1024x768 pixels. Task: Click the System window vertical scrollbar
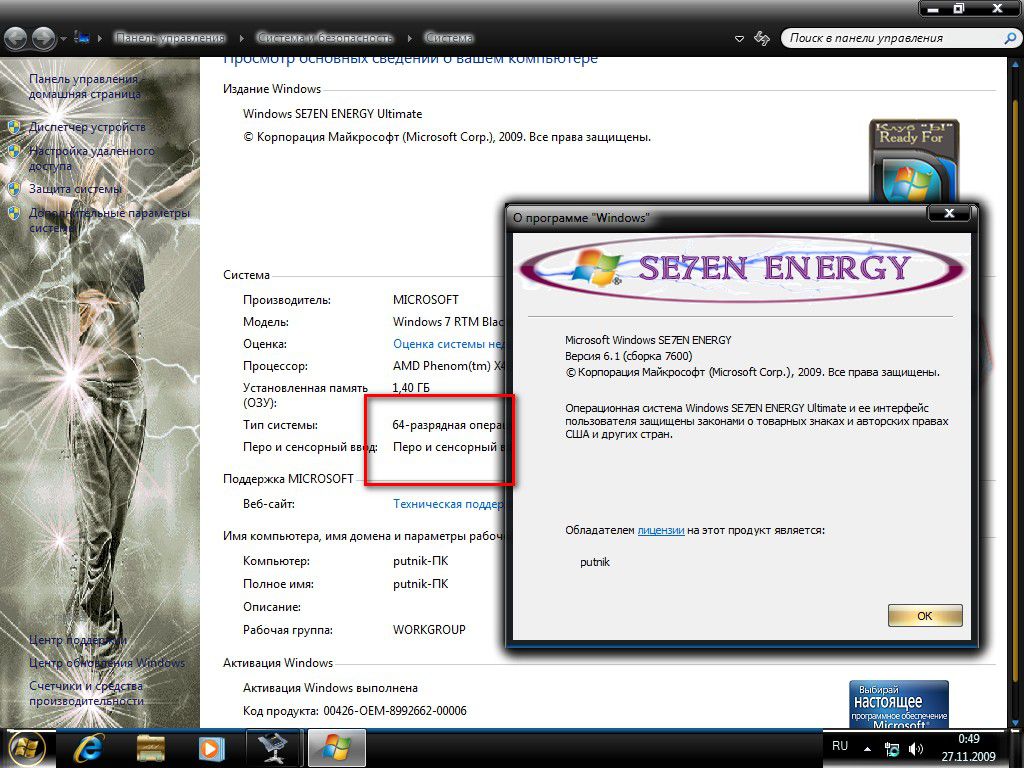coord(1016,392)
